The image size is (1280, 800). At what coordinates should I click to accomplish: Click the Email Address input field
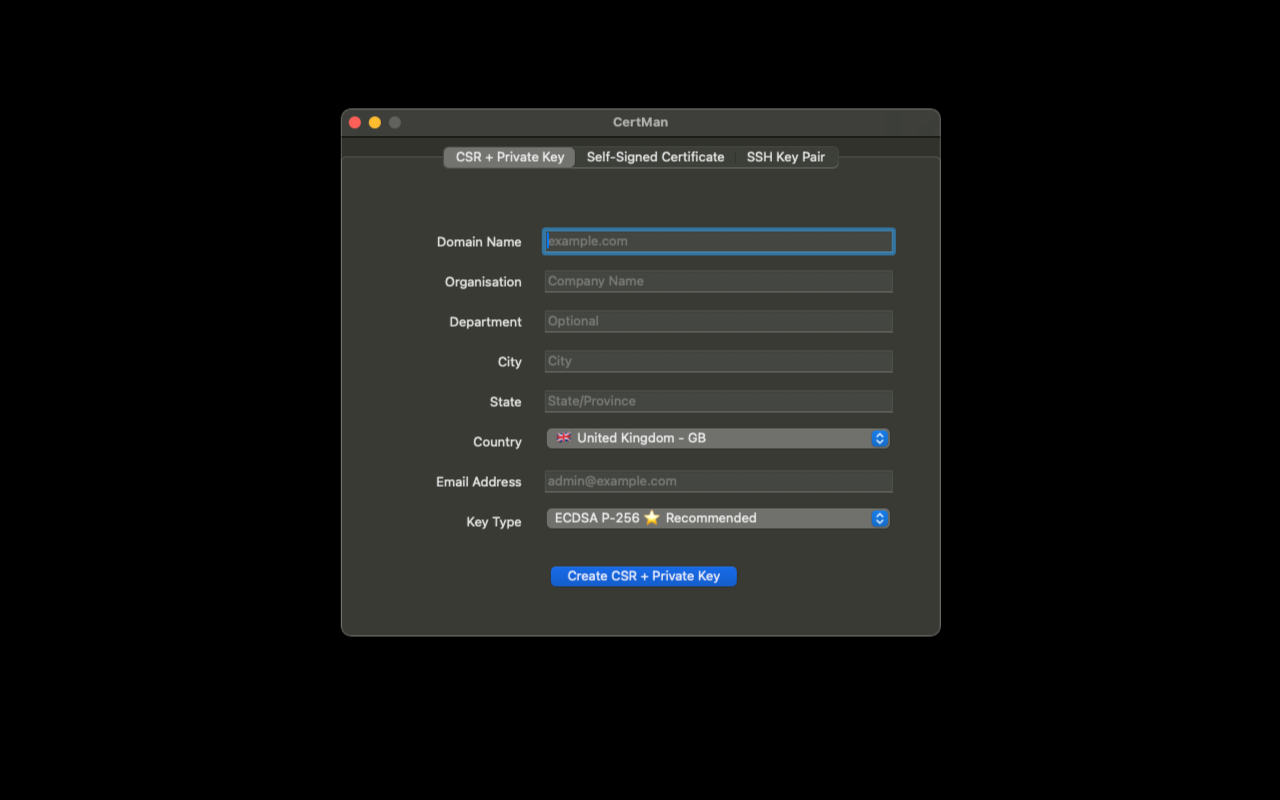point(718,481)
